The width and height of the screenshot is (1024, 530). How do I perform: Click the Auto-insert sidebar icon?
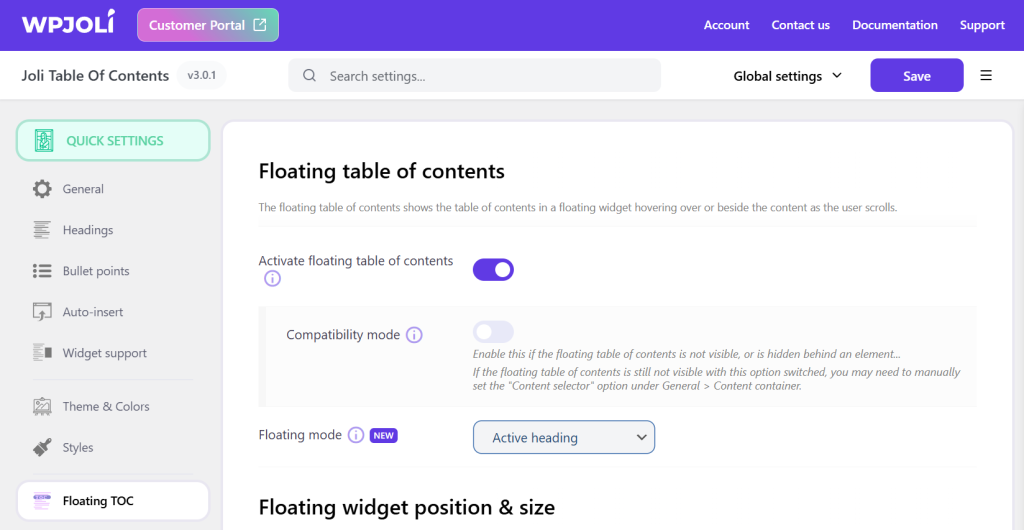click(x=42, y=312)
